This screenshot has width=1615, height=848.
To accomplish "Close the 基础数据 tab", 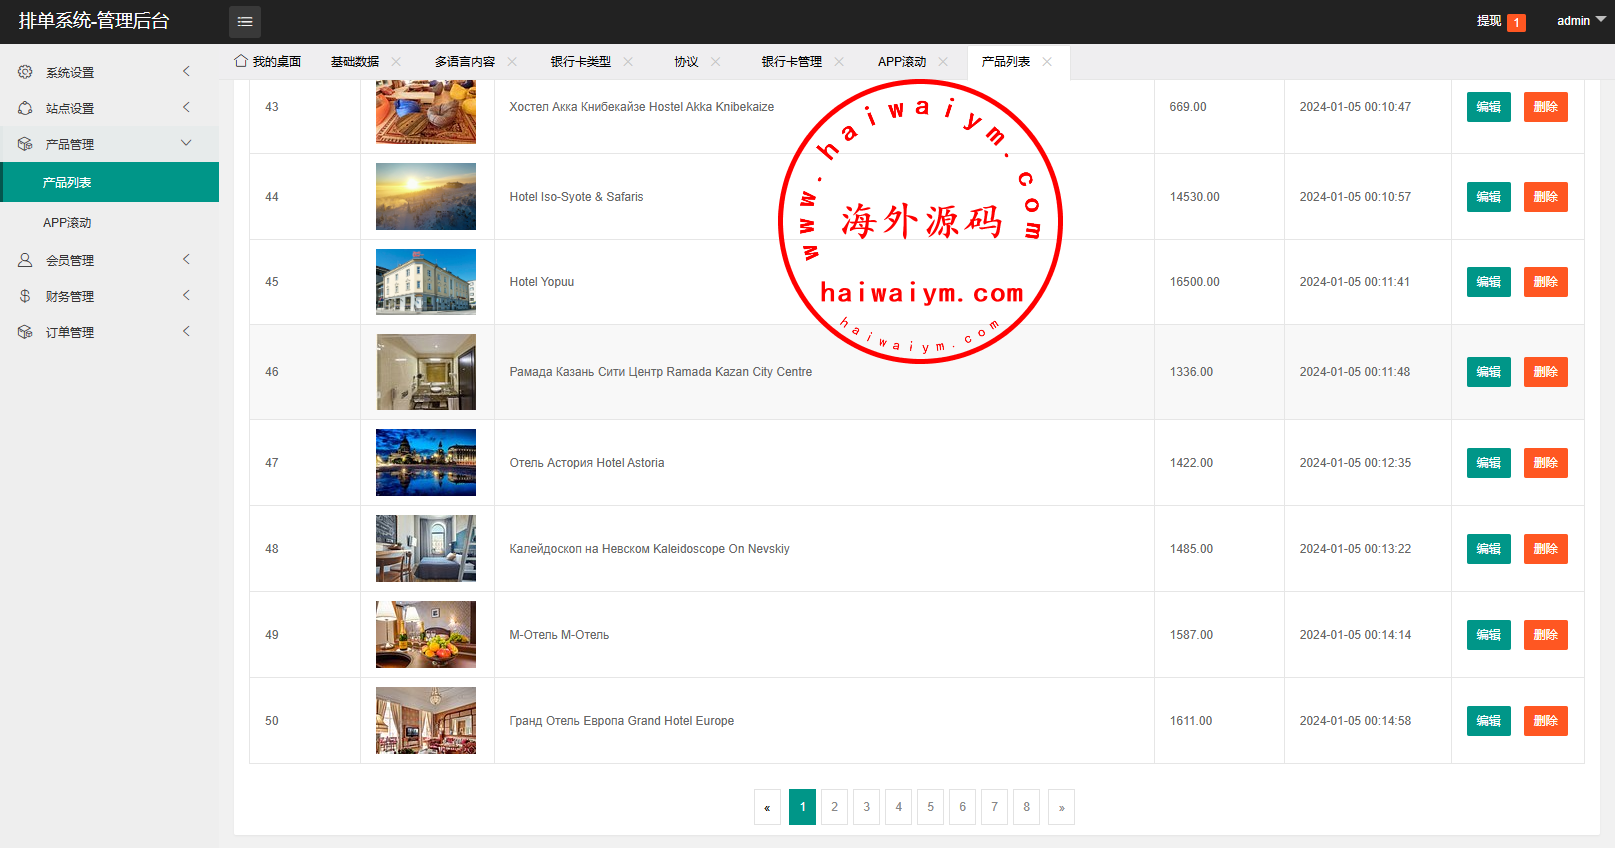I will tap(396, 62).
